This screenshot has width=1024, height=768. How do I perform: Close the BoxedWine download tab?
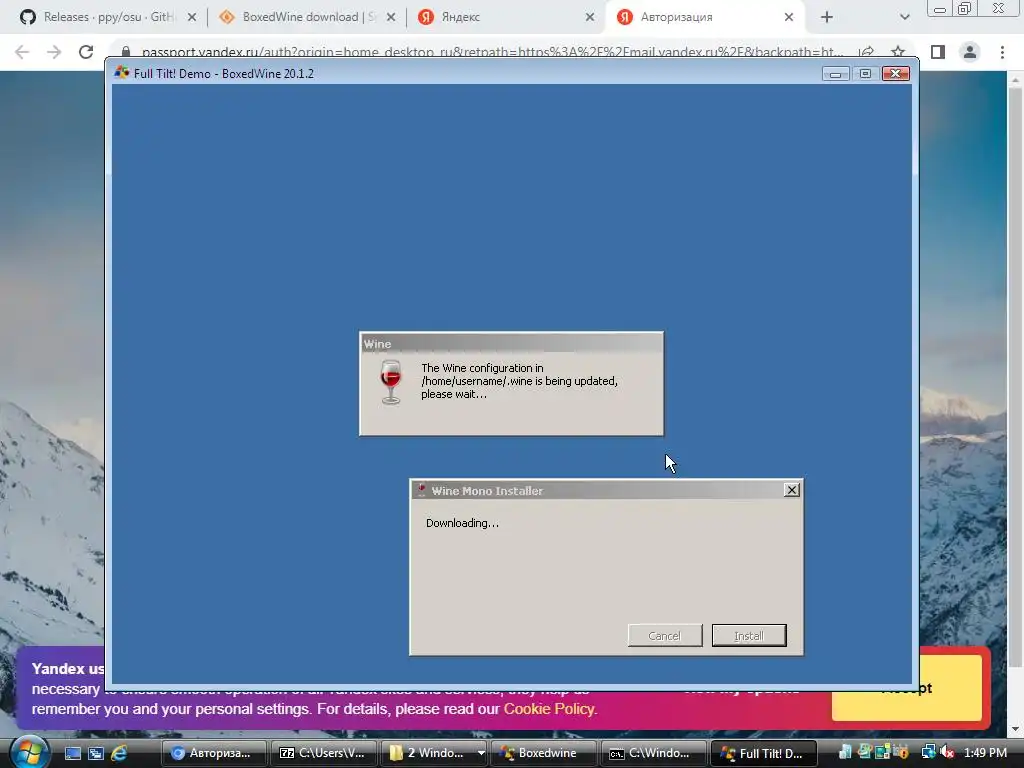(391, 17)
